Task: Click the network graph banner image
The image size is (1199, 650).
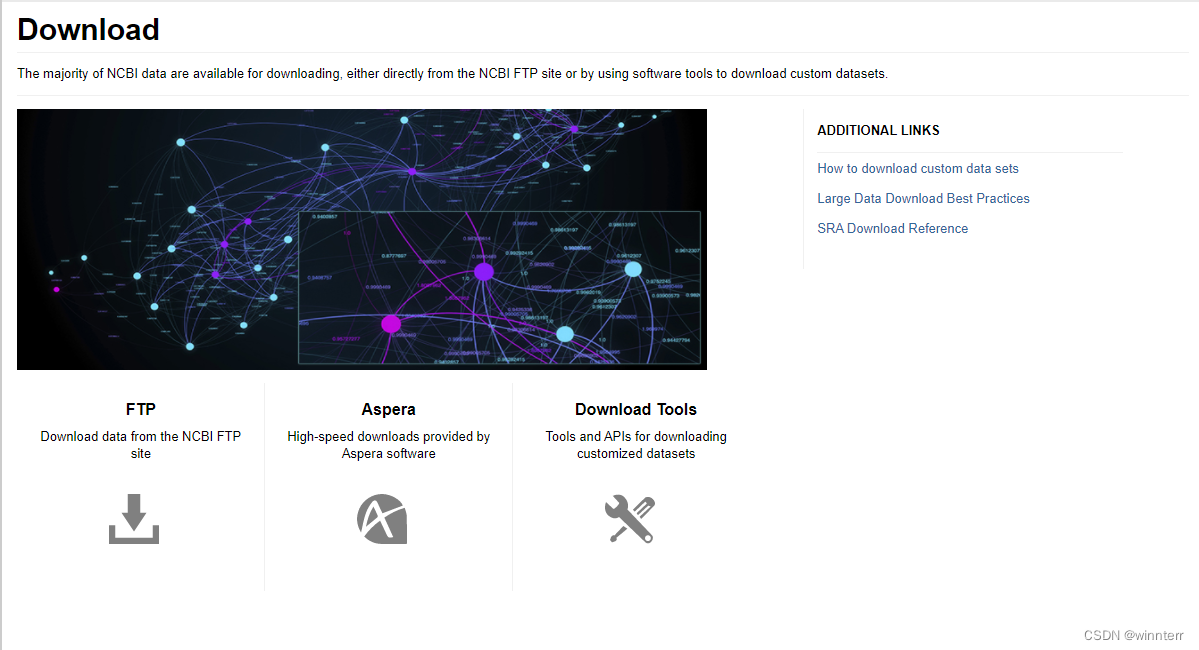Action: [362, 239]
